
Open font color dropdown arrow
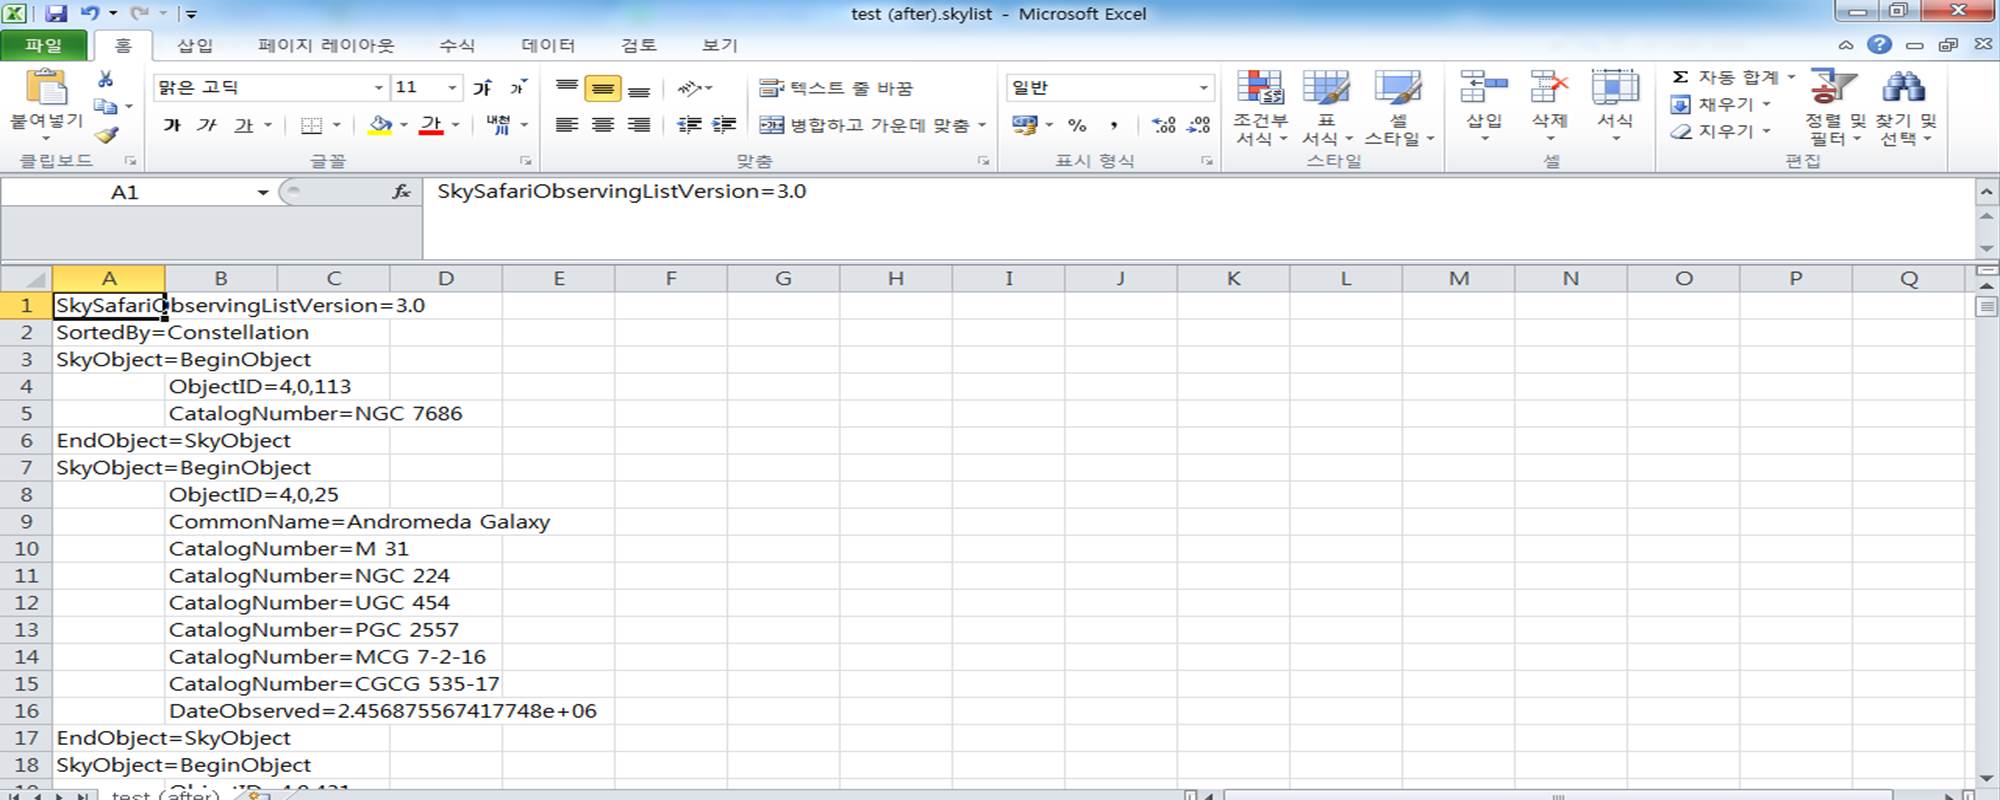tap(455, 125)
